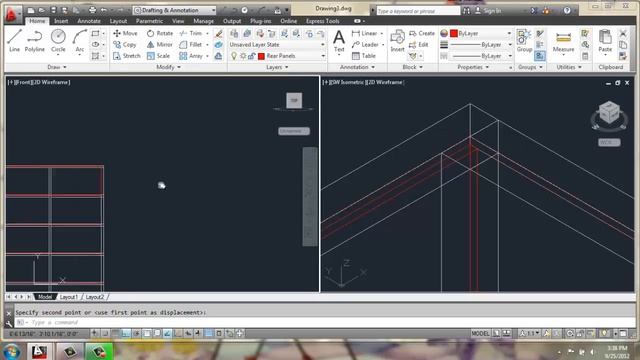Open the Unsaved Layer State dropdown
Image resolution: width=640 pixels, height=360 pixels.
coord(277,44)
